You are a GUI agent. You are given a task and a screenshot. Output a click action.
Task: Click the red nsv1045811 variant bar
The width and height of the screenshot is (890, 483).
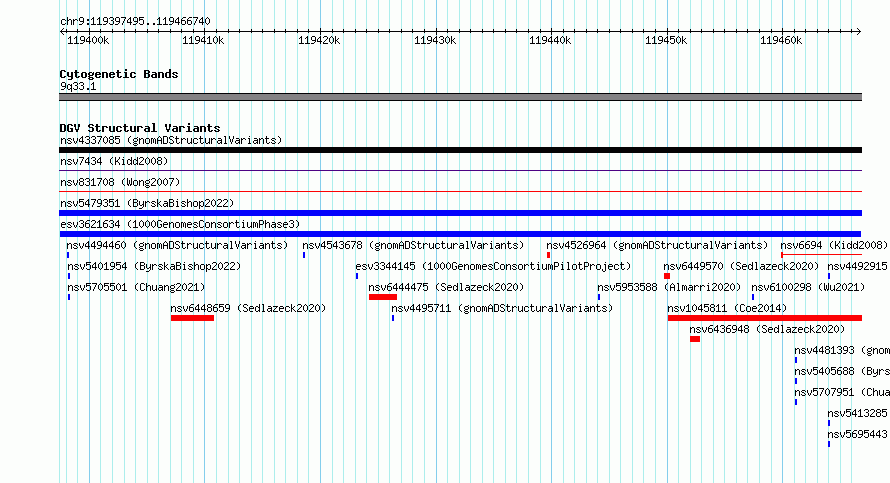(765, 318)
